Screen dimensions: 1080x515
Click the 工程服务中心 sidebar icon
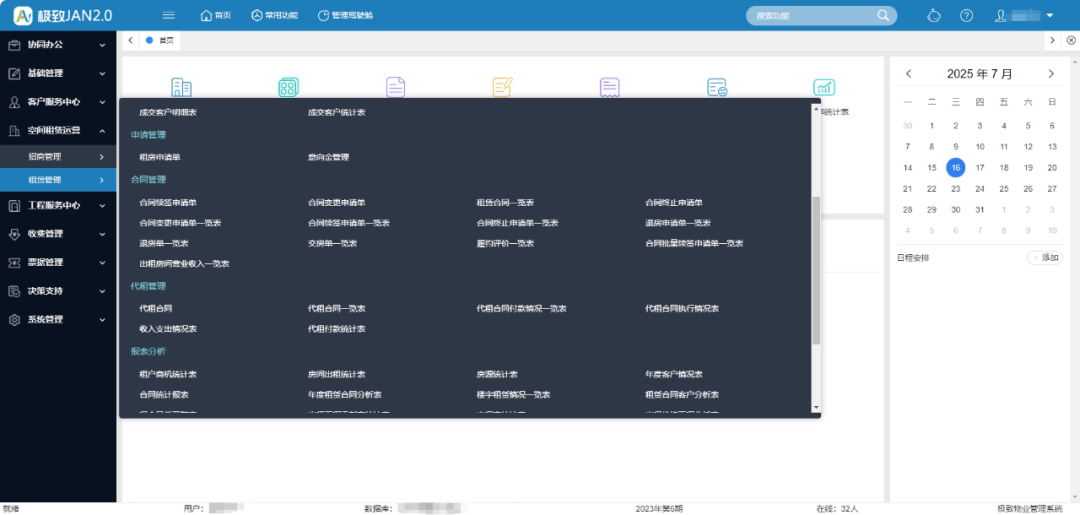(x=14, y=205)
